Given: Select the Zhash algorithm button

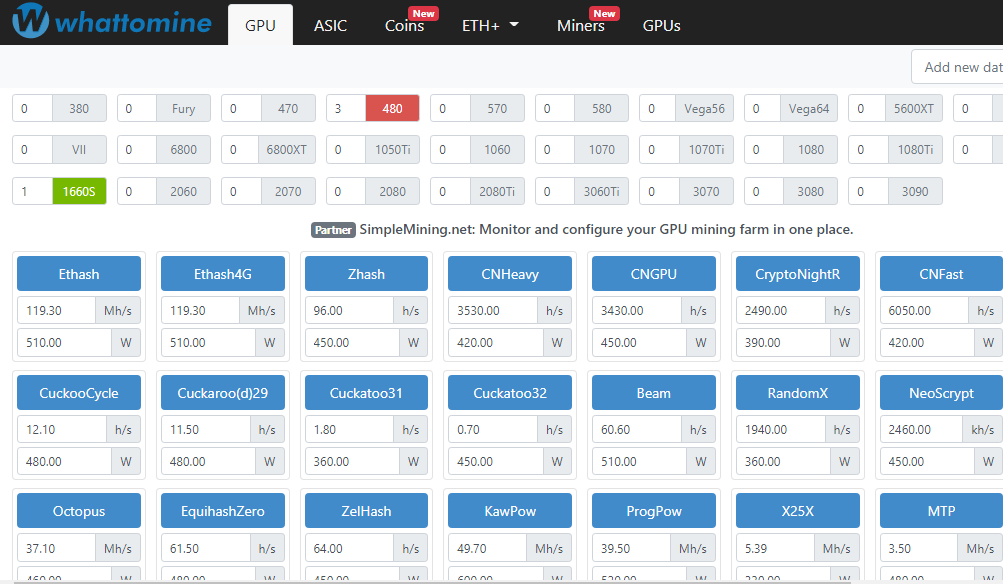Looking at the screenshot, I should [x=366, y=274].
